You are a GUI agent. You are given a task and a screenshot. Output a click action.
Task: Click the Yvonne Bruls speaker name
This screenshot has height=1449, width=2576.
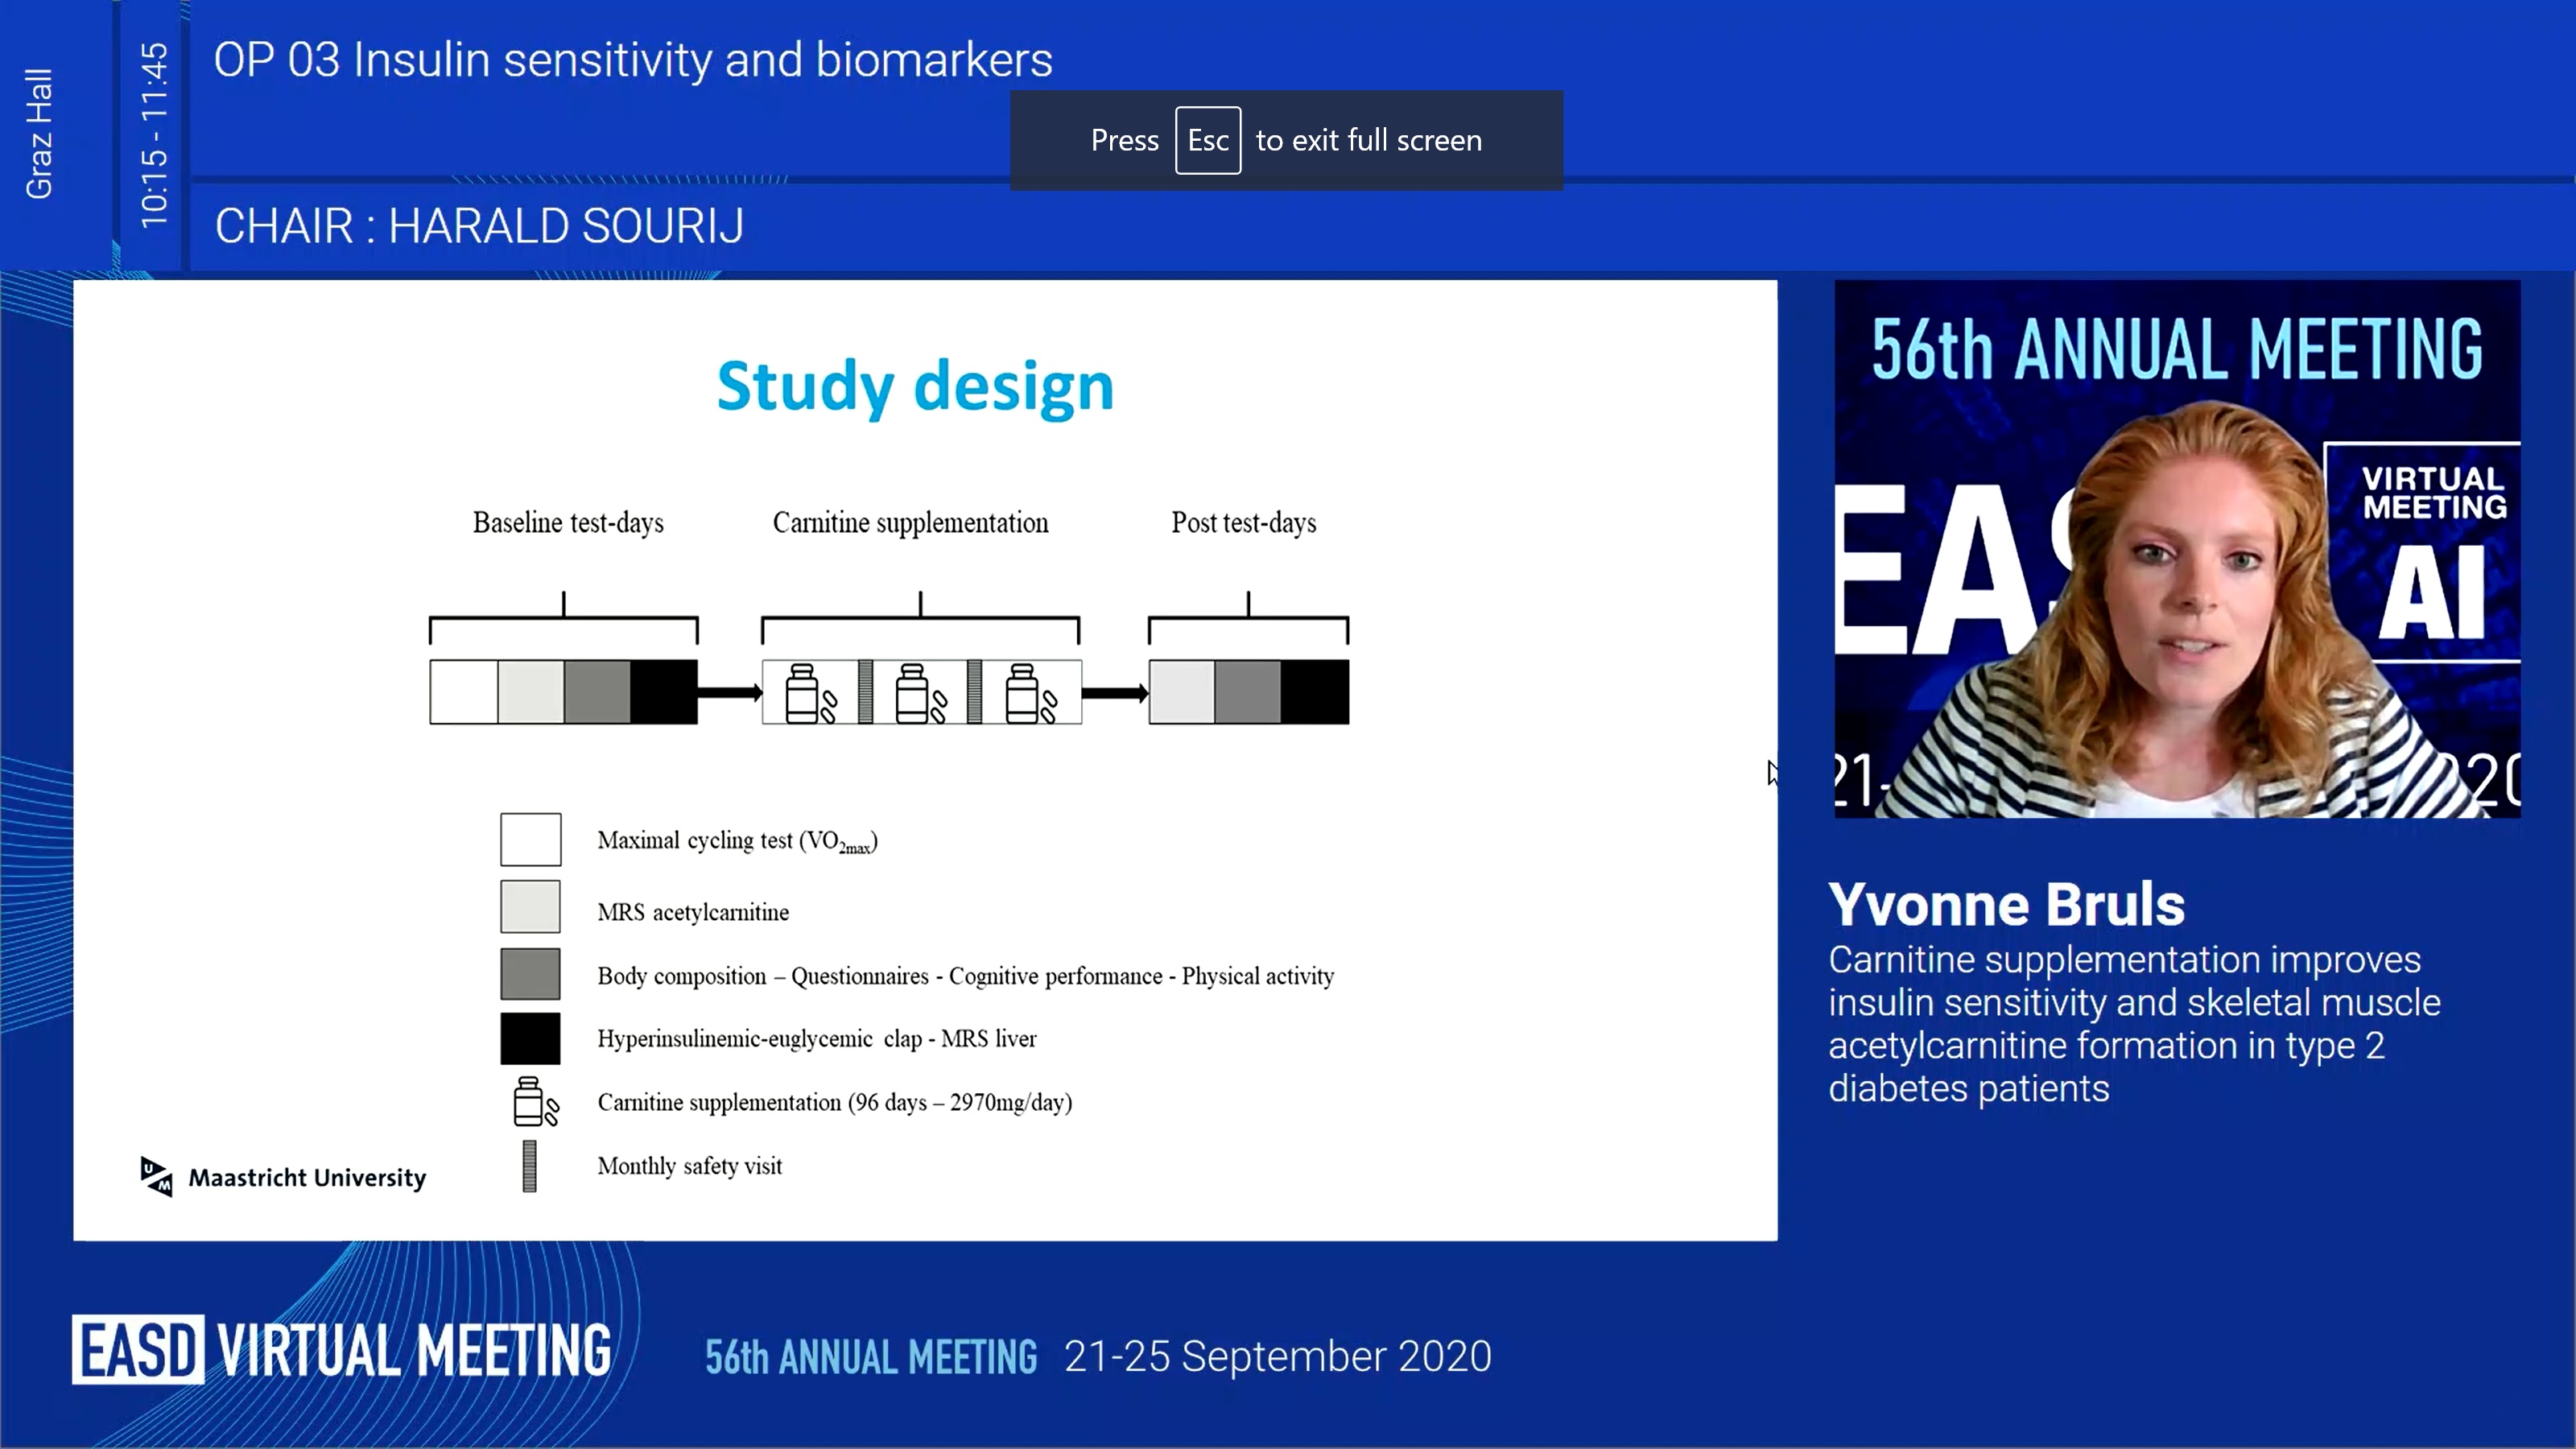[x=2006, y=904]
